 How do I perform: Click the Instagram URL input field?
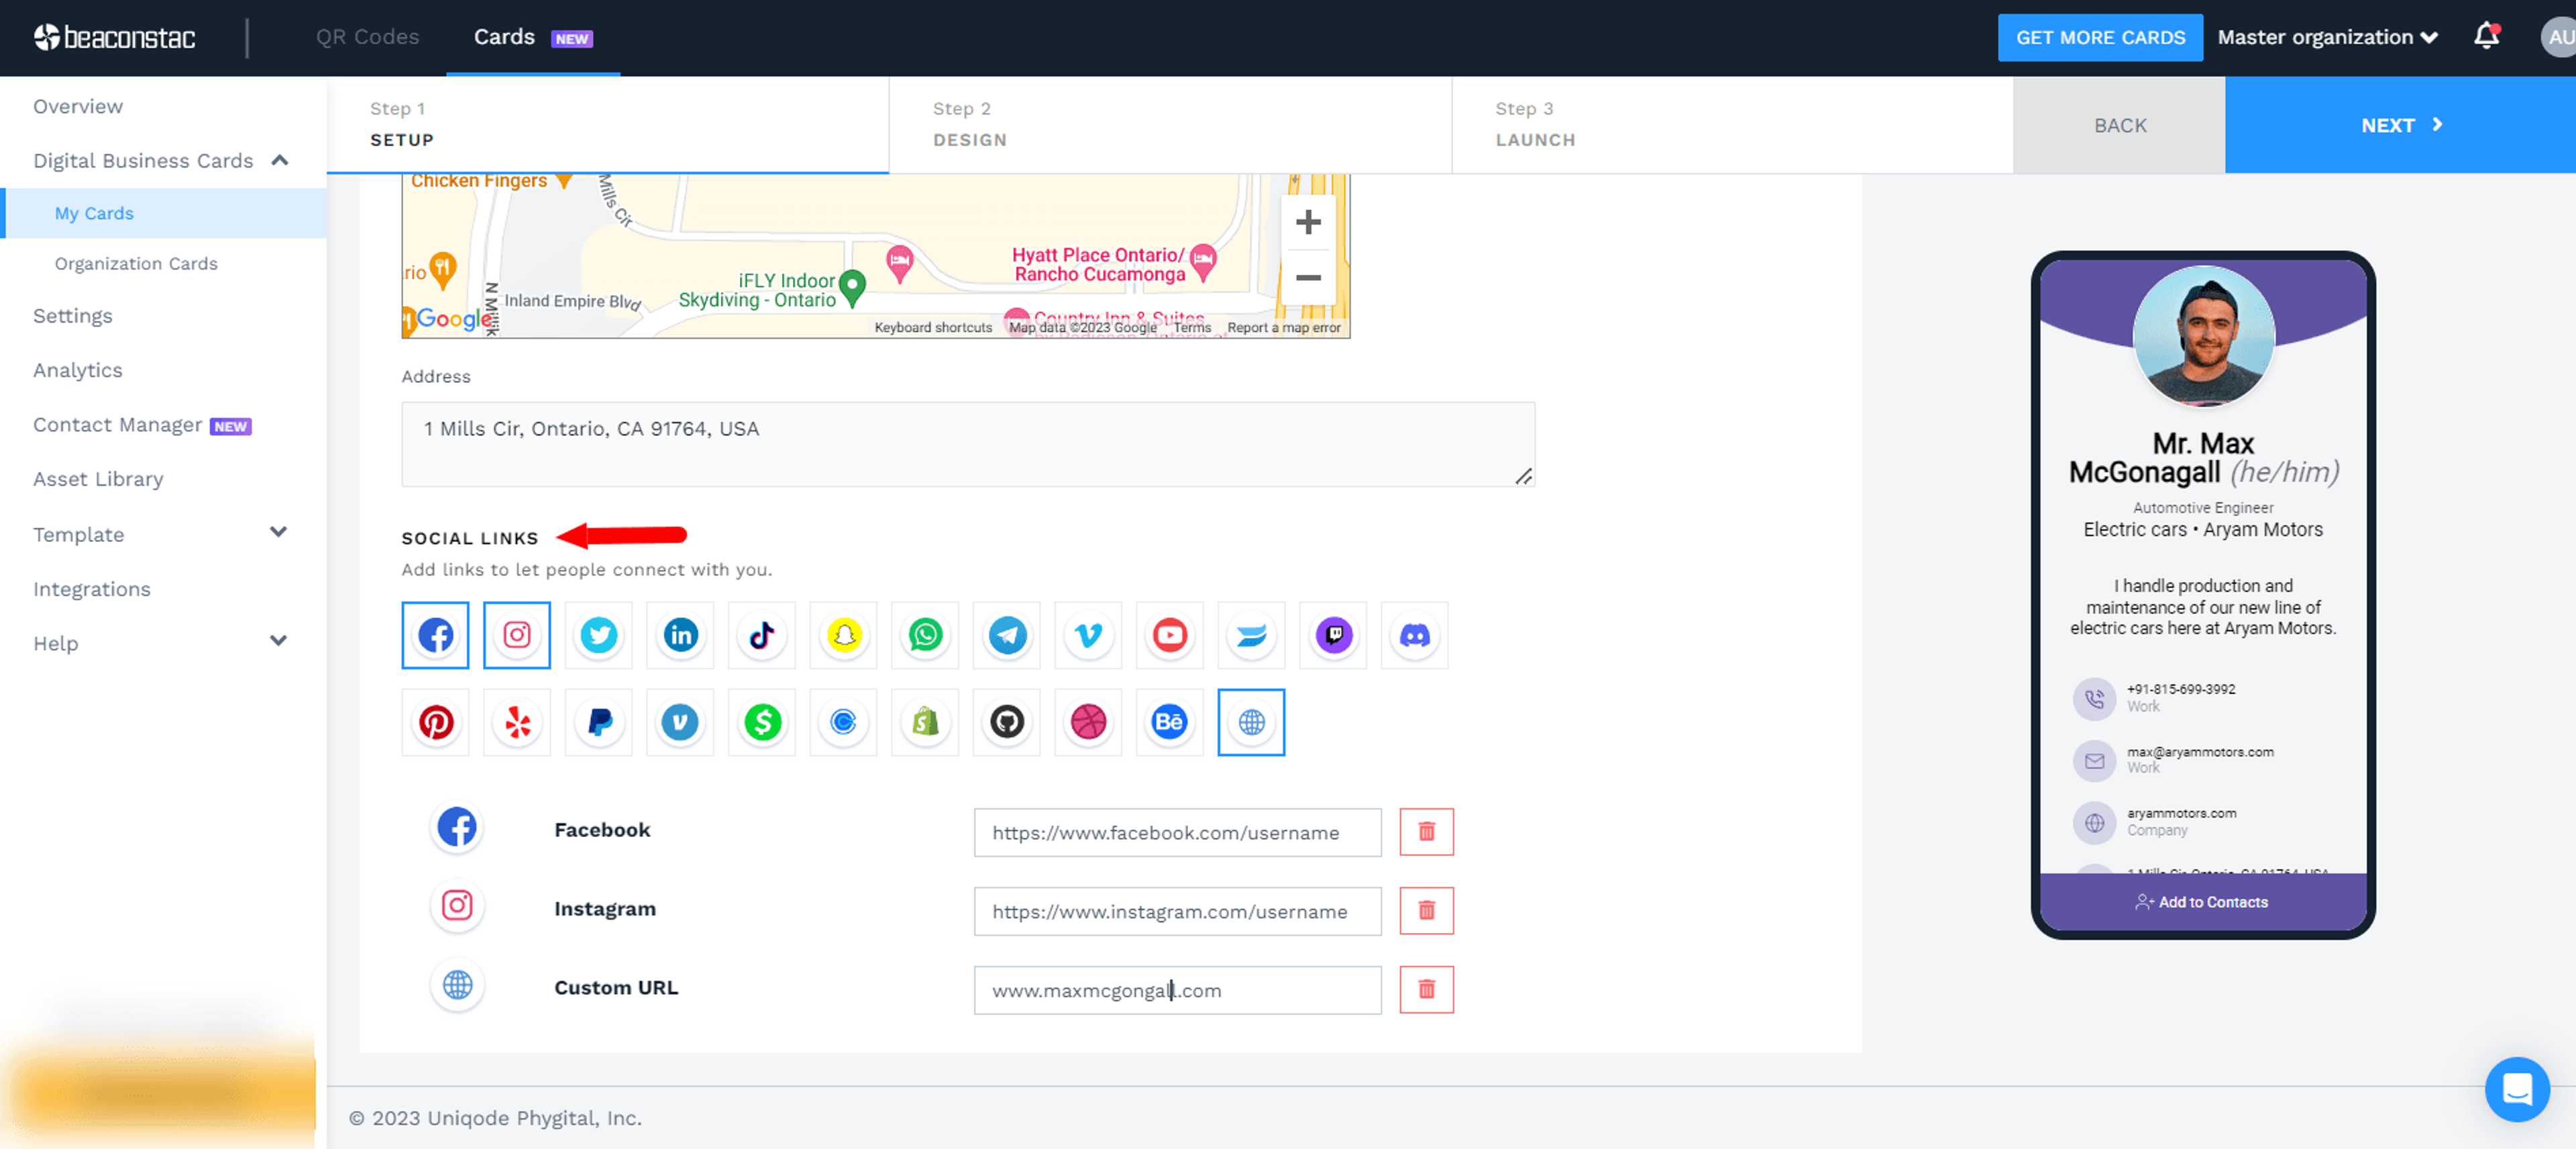(1178, 911)
